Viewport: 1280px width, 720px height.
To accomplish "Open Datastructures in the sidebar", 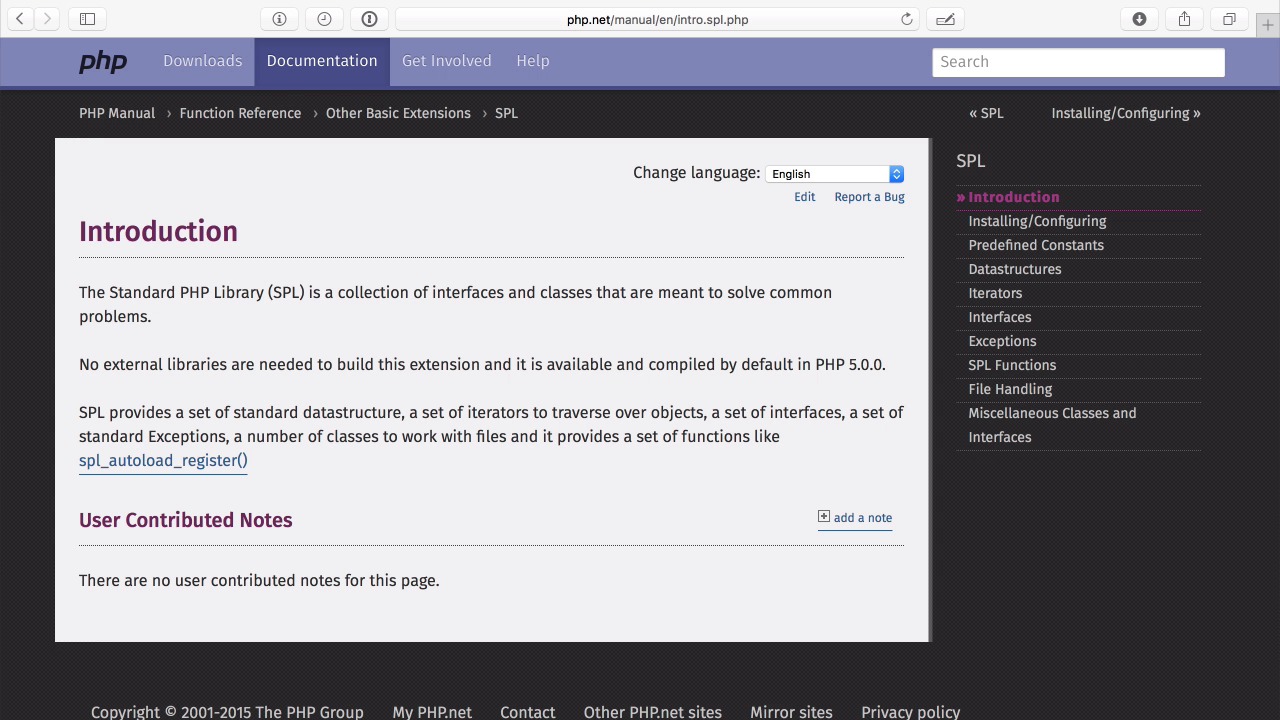I will click(x=1015, y=269).
